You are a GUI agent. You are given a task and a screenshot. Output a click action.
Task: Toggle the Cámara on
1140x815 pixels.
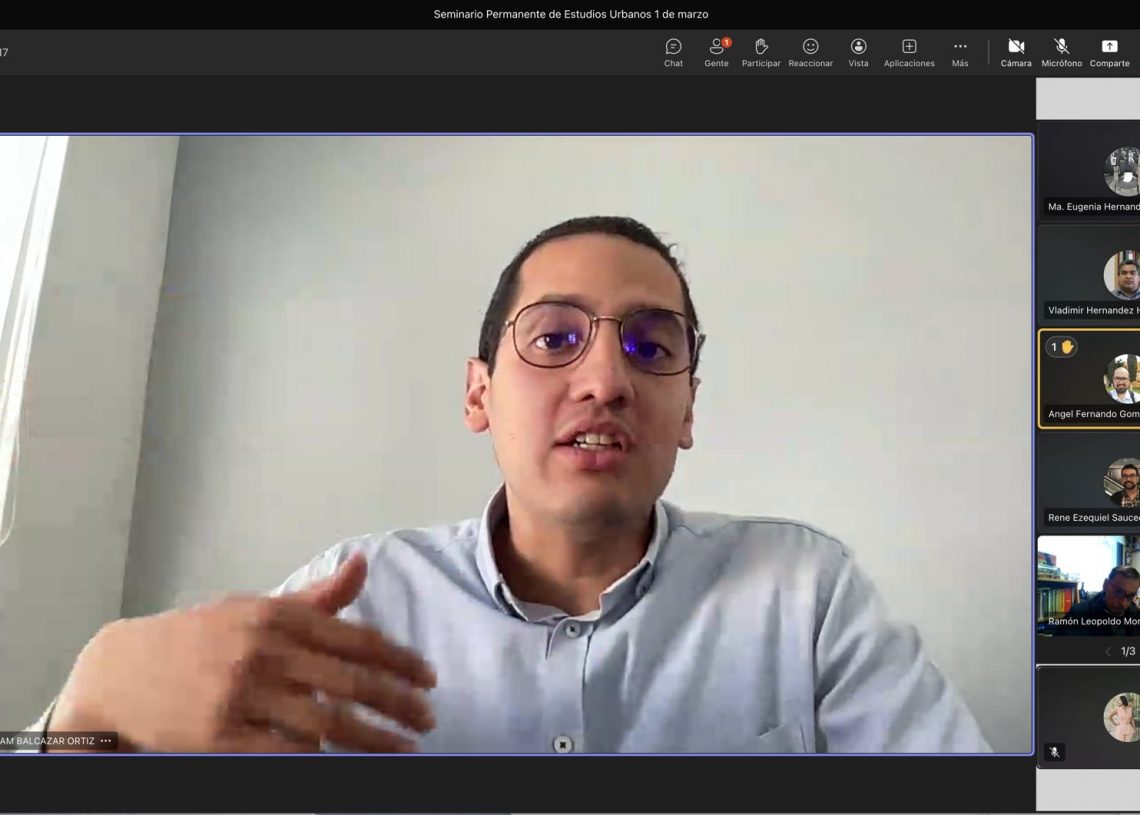(1016, 52)
